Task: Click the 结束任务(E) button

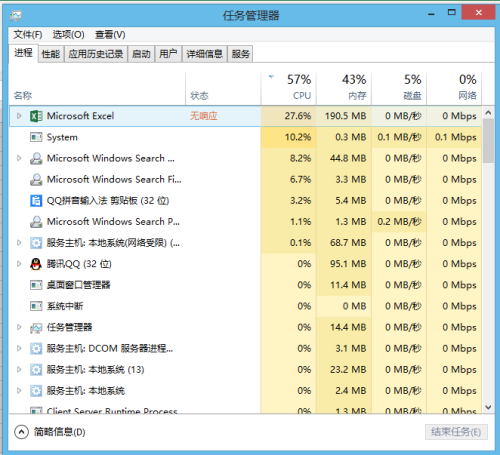Action: pyautogui.click(x=456, y=432)
